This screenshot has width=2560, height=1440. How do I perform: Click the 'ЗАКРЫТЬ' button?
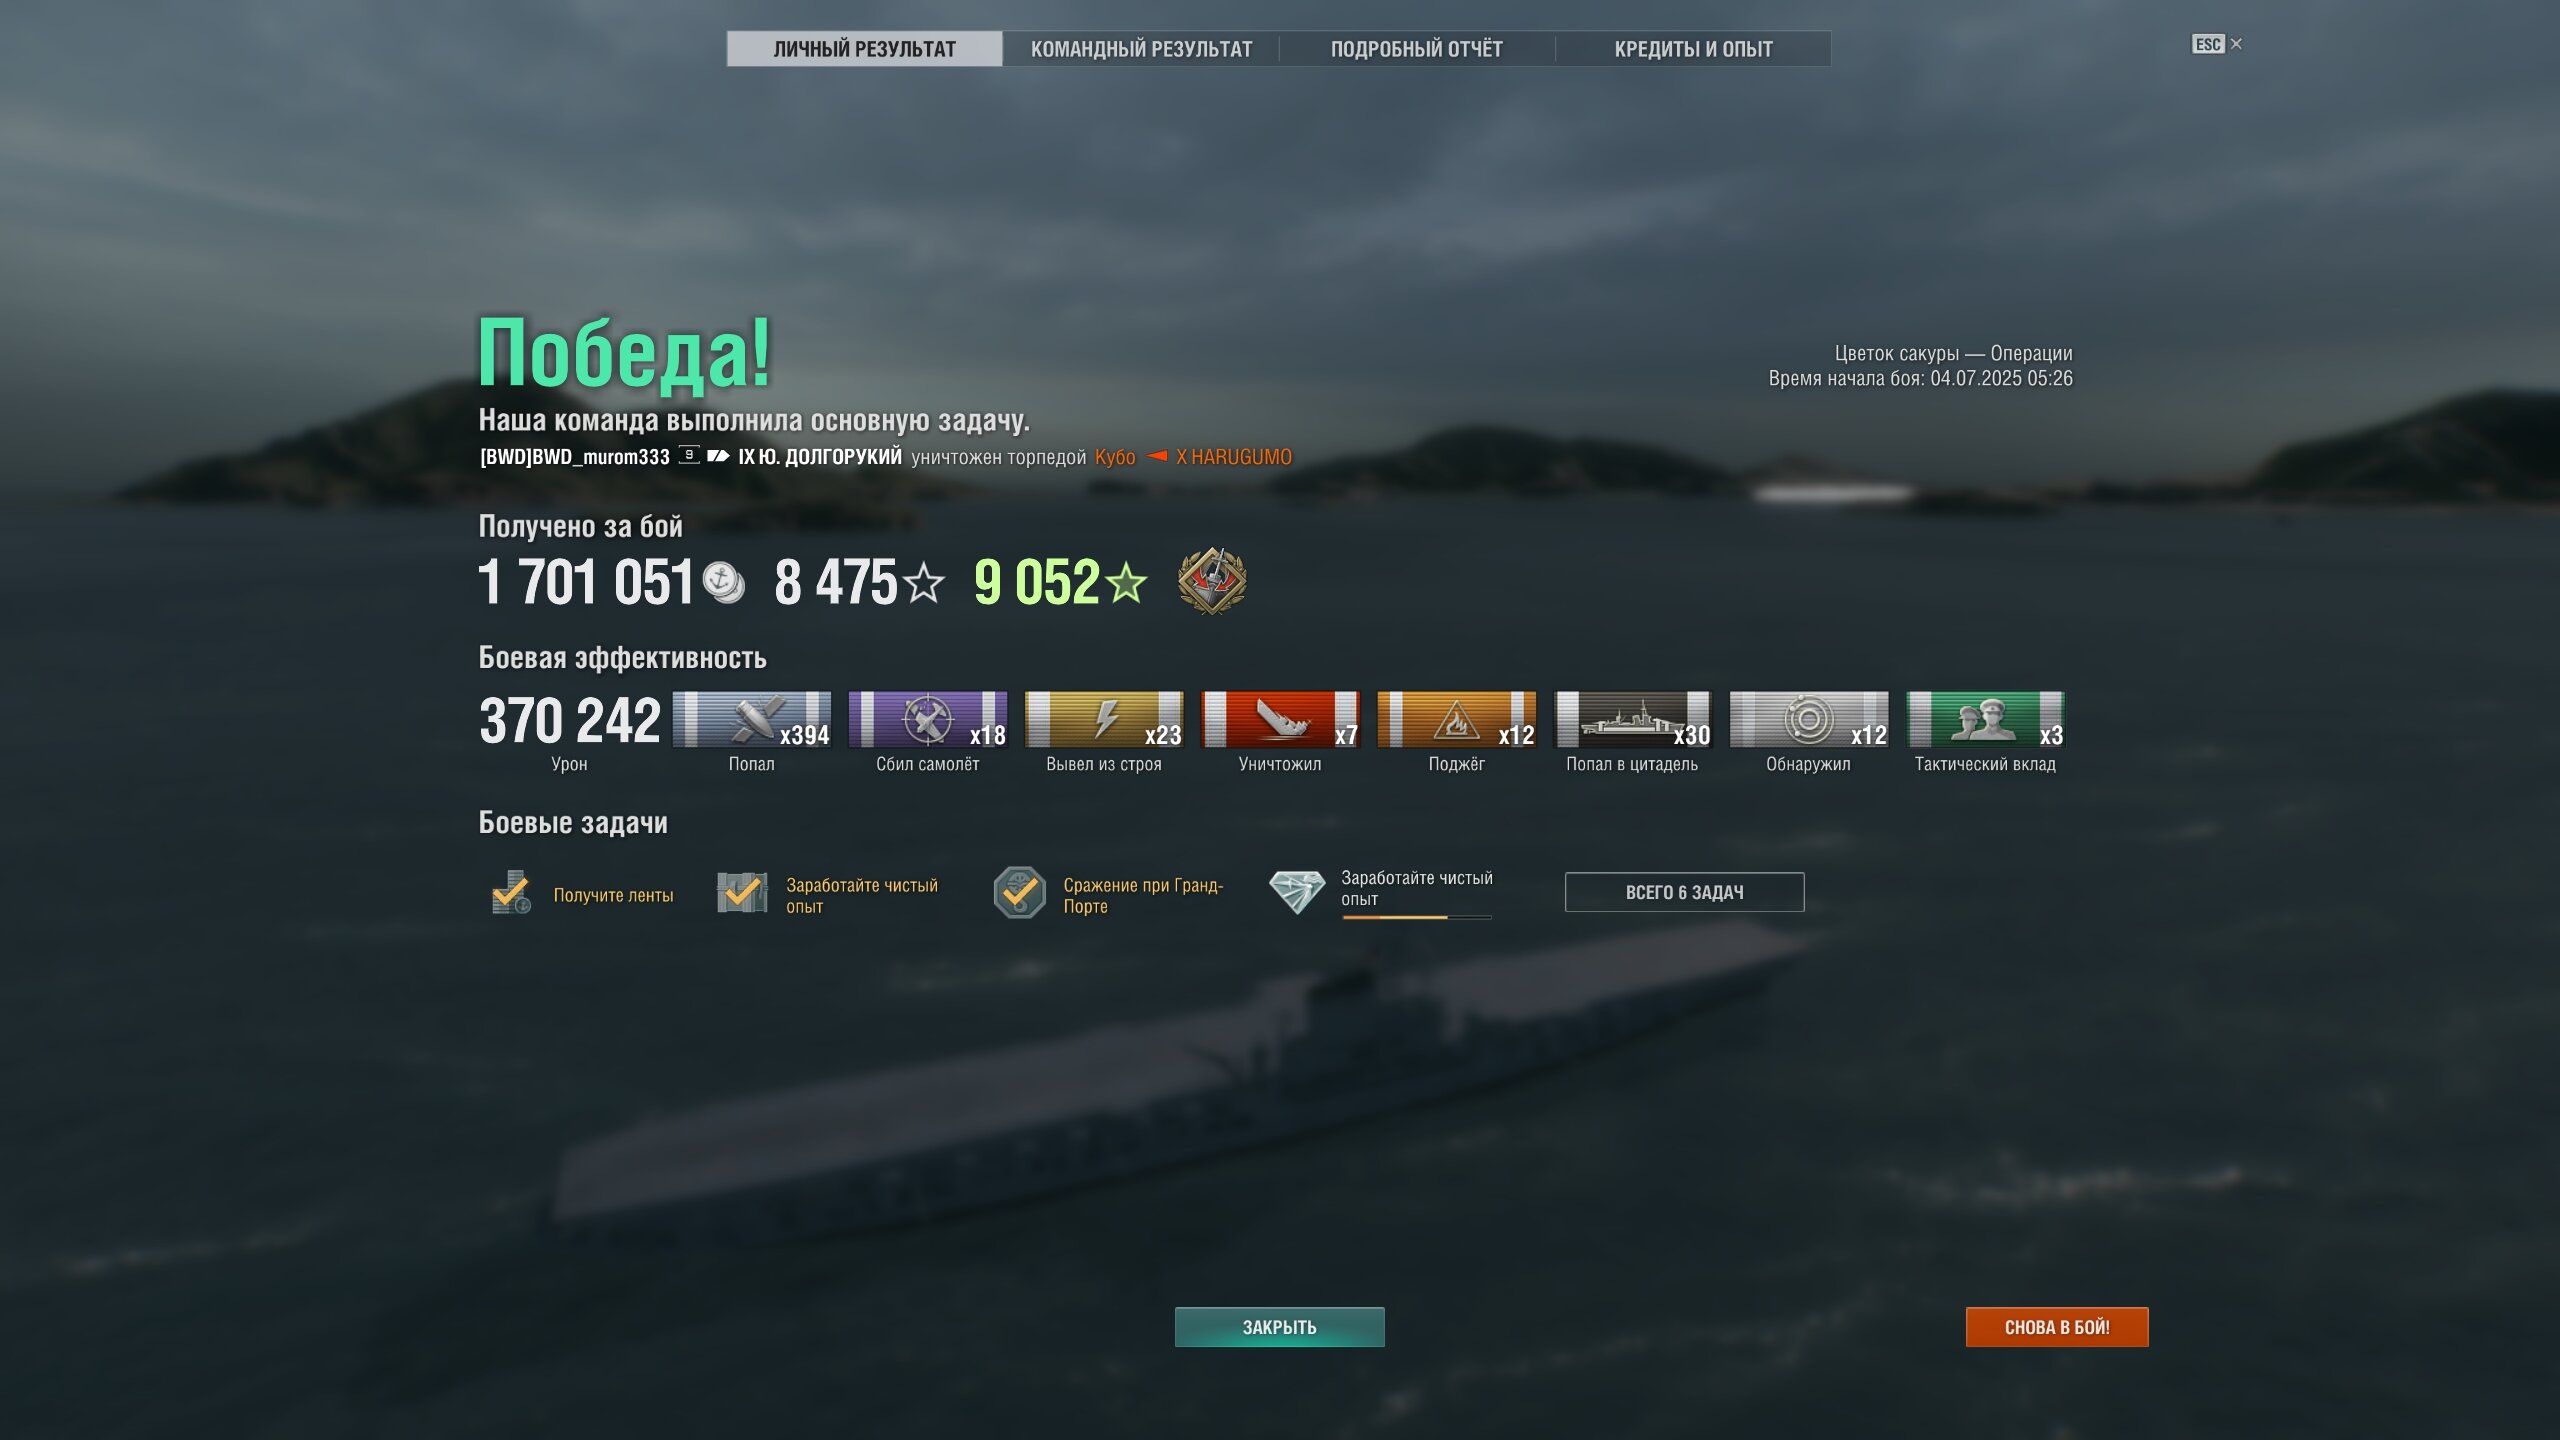tap(1279, 1327)
